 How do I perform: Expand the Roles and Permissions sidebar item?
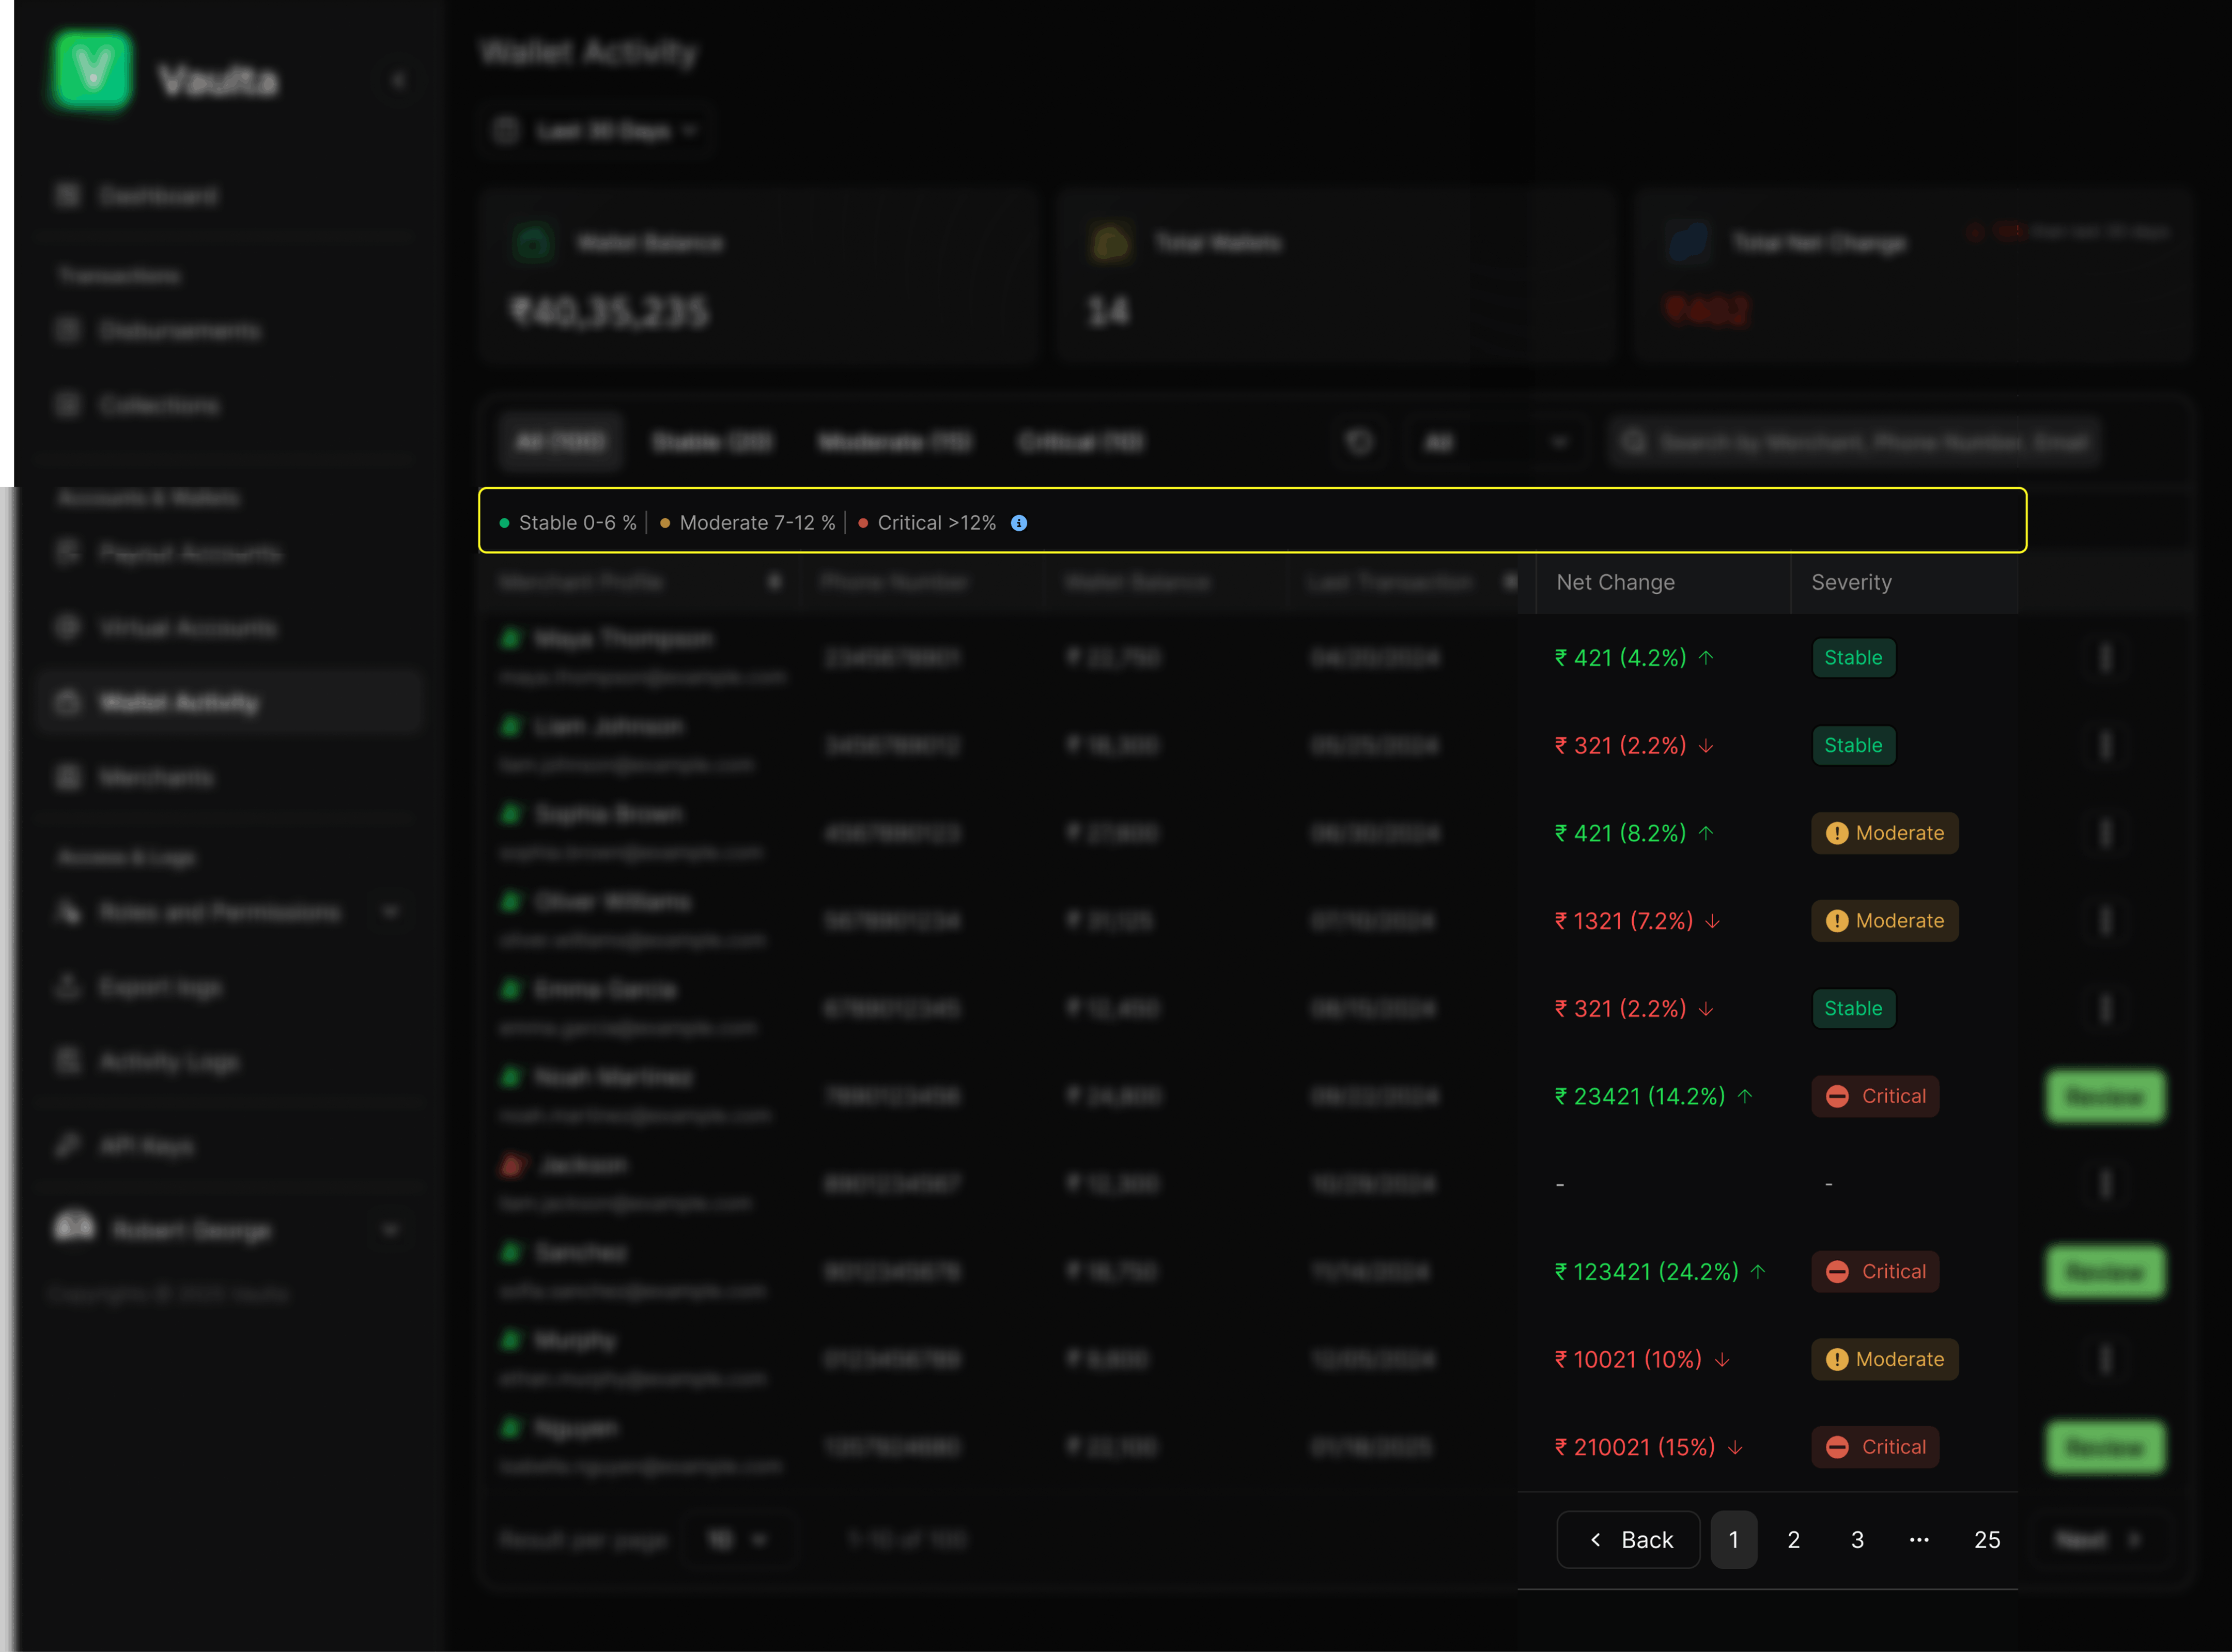pyautogui.click(x=391, y=912)
